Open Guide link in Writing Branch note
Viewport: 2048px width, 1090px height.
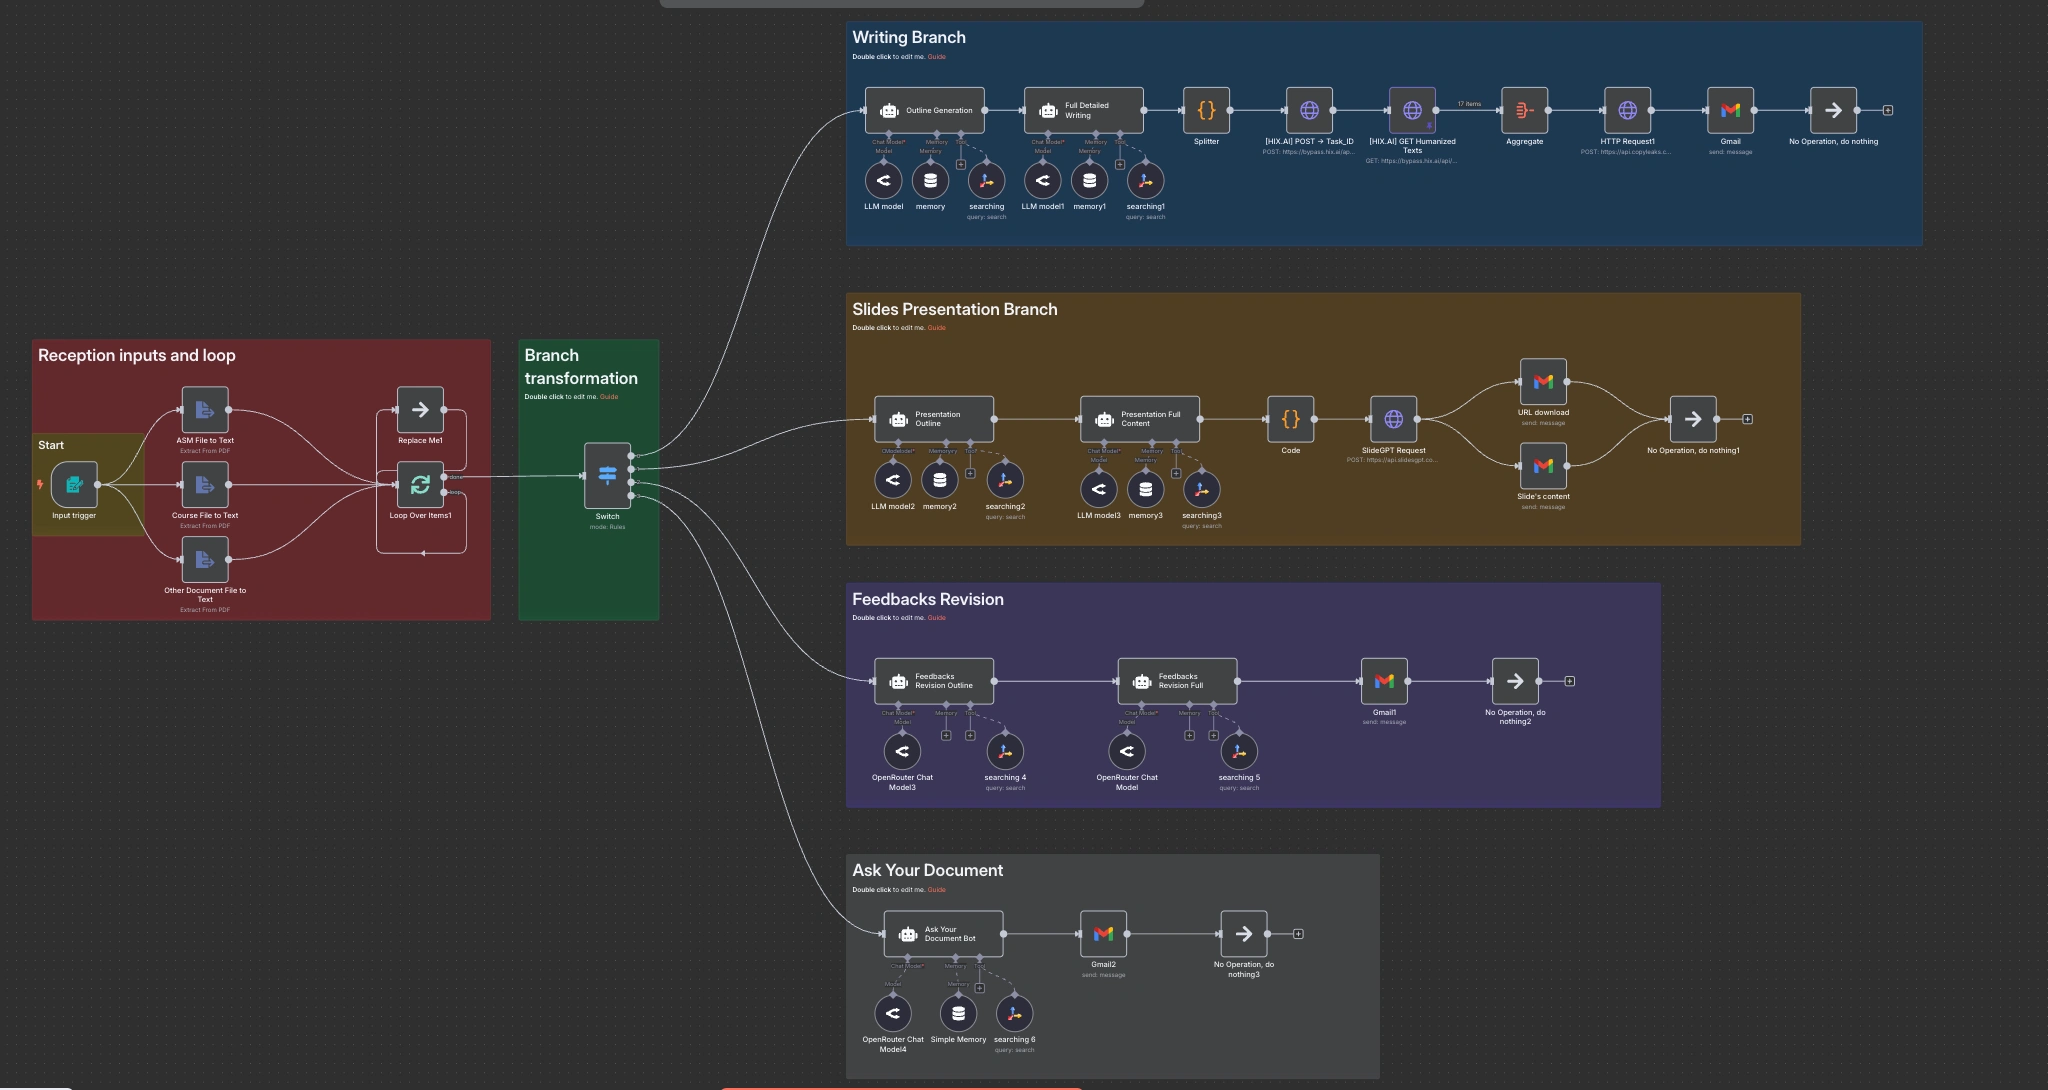point(936,57)
